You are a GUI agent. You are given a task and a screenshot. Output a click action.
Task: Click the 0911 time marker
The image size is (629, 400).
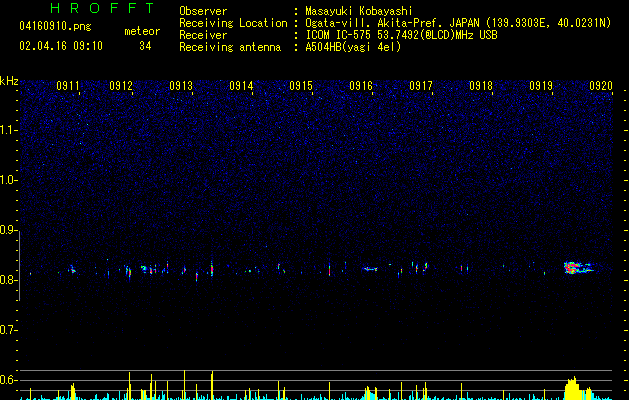click(68, 86)
